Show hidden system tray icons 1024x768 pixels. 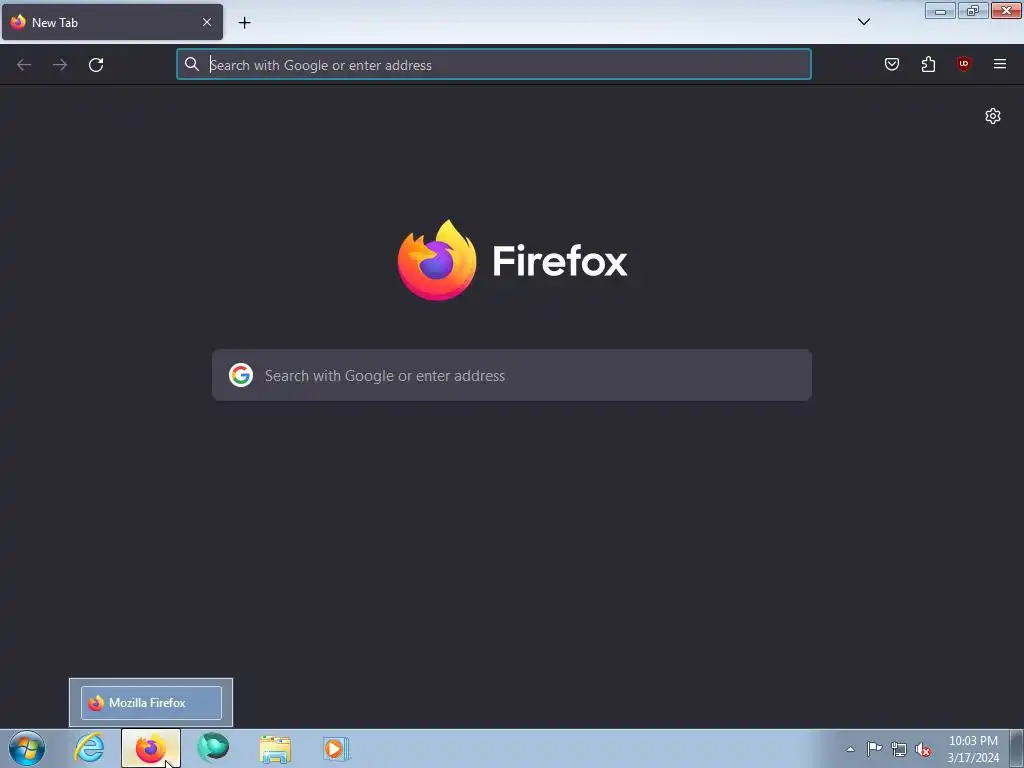(850, 749)
